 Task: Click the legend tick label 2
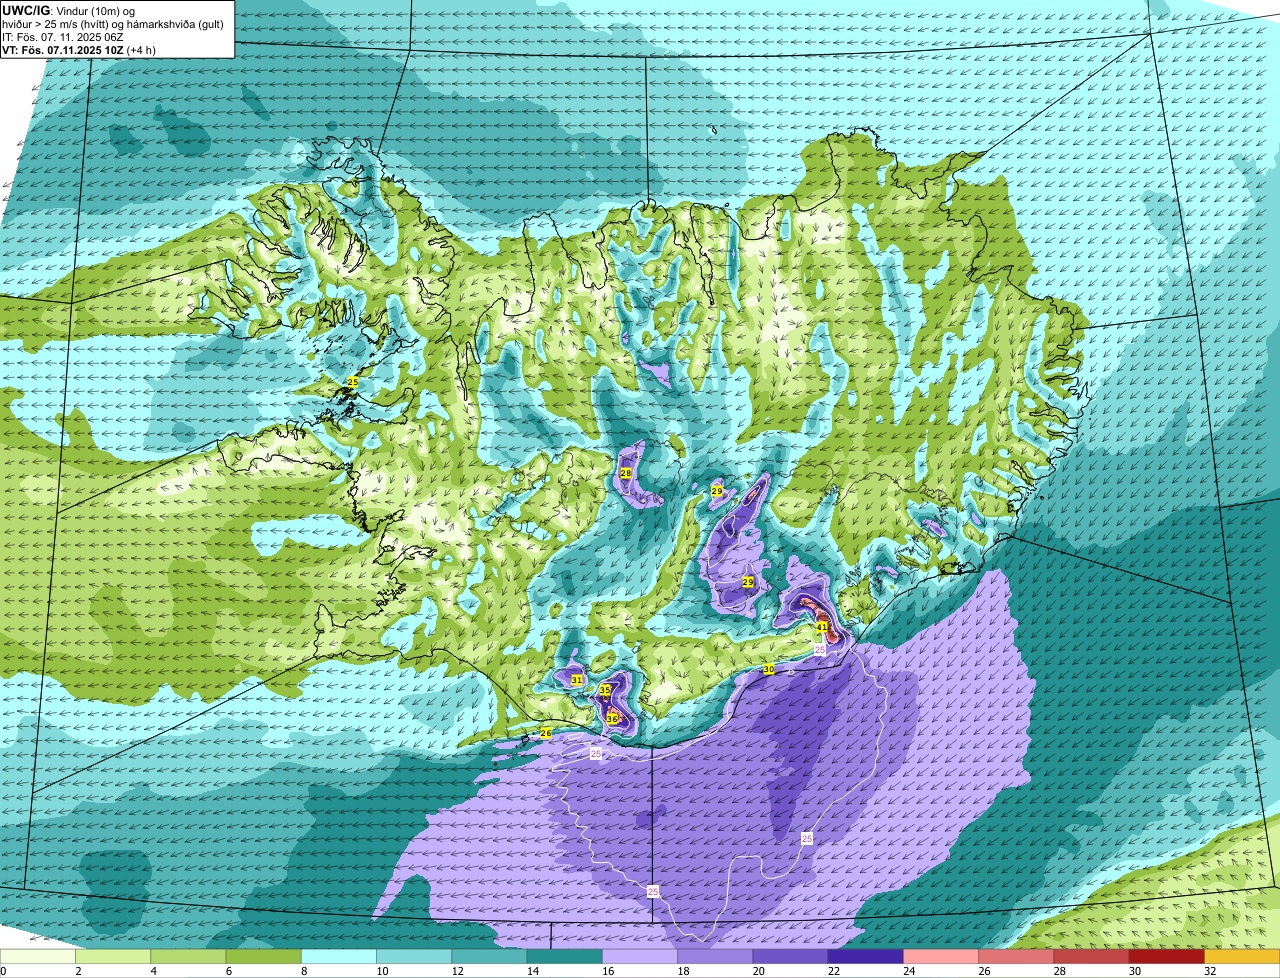77,971
